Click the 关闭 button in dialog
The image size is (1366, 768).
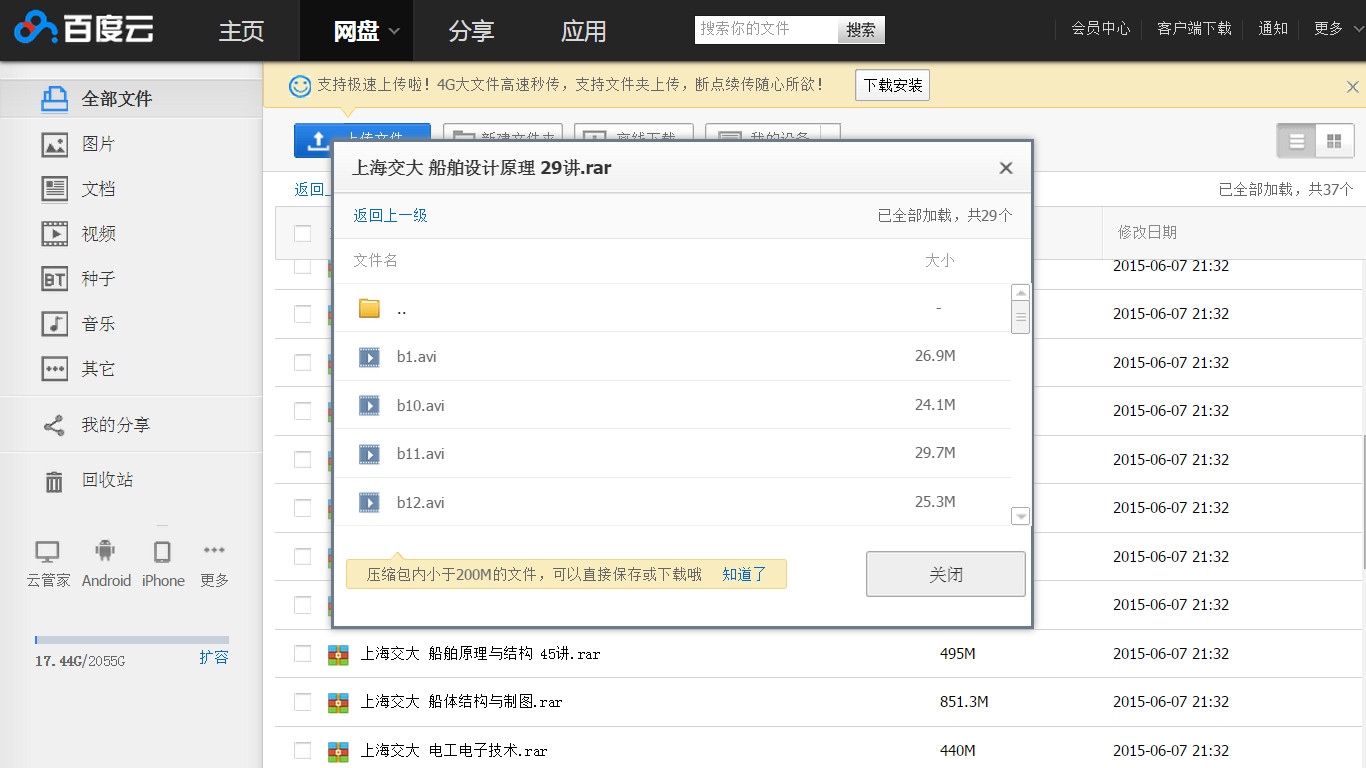pyautogui.click(x=945, y=574)
